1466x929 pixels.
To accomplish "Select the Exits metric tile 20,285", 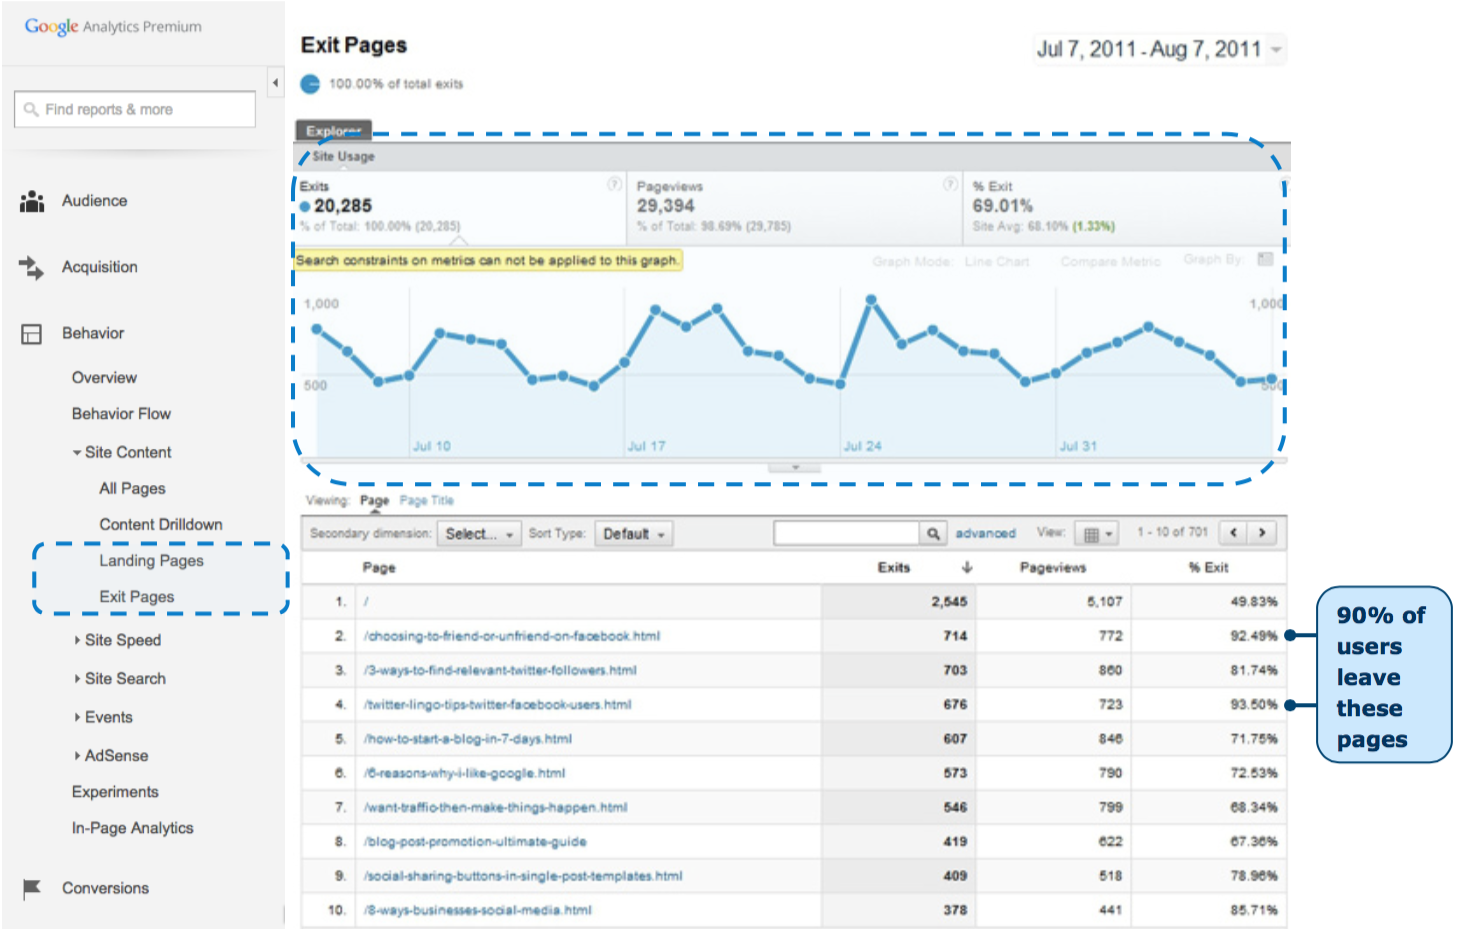I will [460, 208].
